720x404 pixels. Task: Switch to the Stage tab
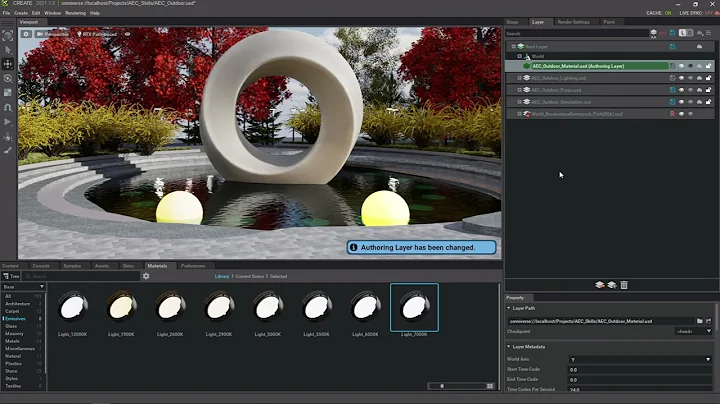tap(512, 22)
